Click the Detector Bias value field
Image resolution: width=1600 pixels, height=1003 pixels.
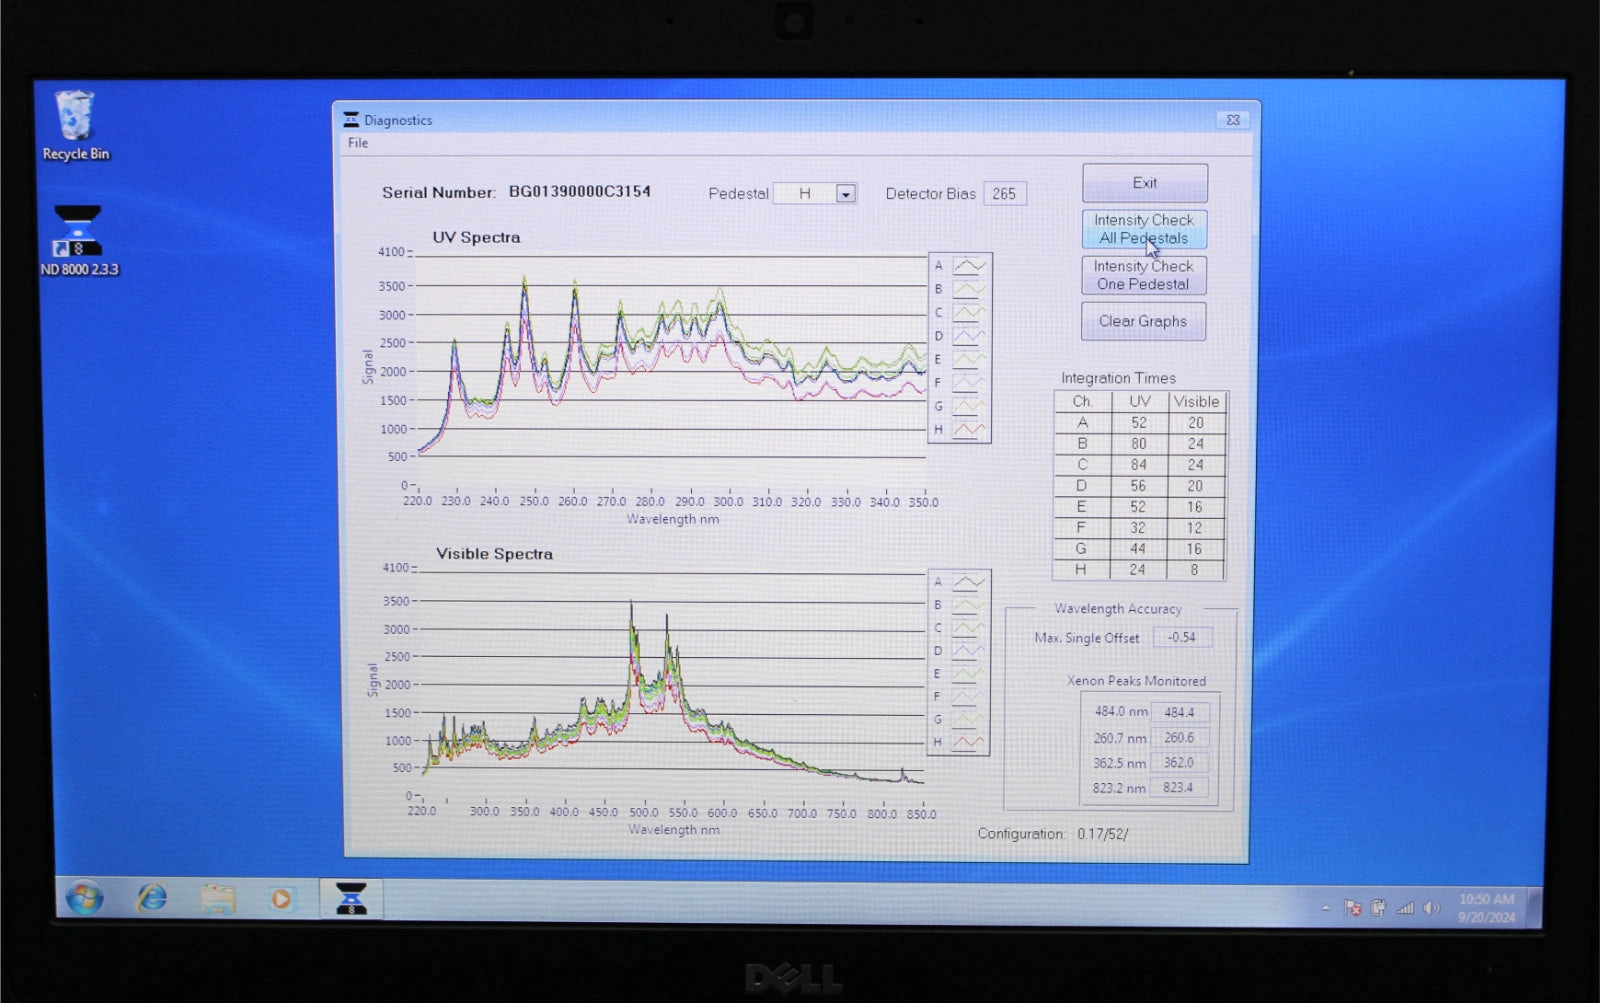tap(1005, 194)
